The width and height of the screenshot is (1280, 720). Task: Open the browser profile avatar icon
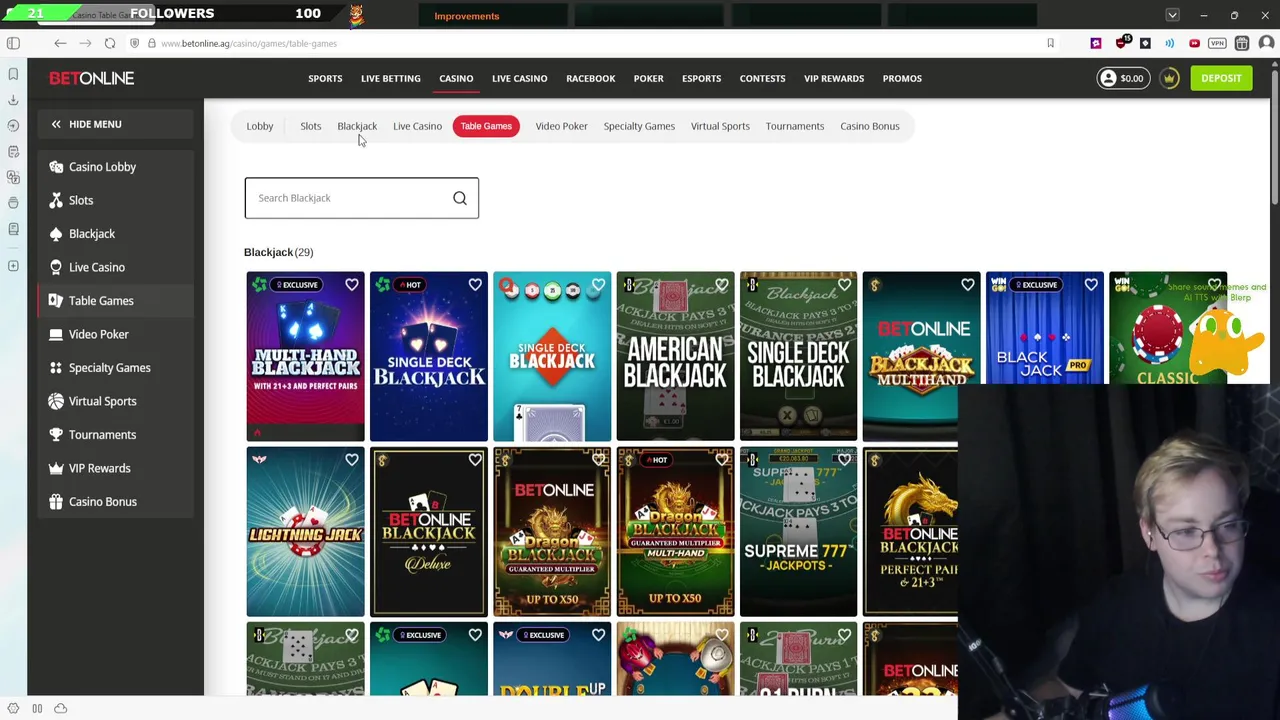click(x=1266, y=43)
